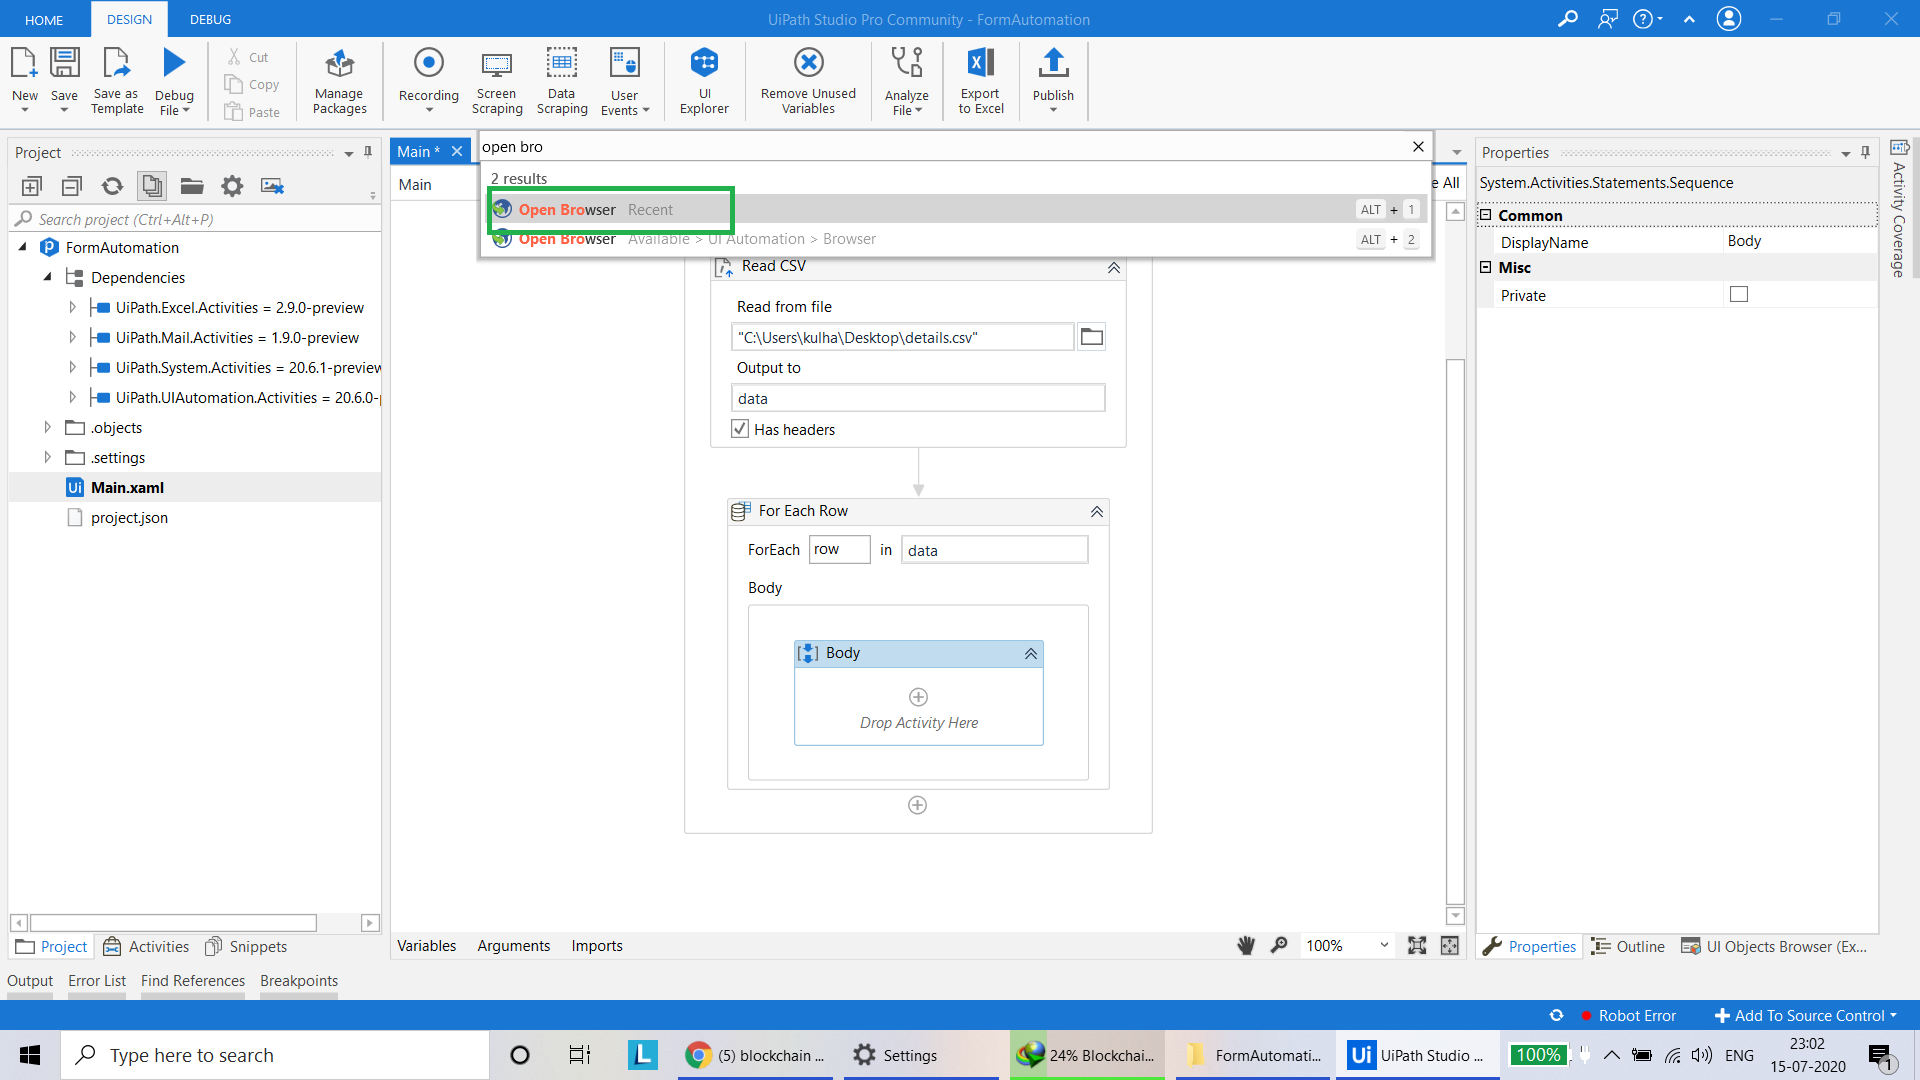1920x1080 pixels.
Task: Select Main.xaml in project tree
Action: tap(127, 487)
